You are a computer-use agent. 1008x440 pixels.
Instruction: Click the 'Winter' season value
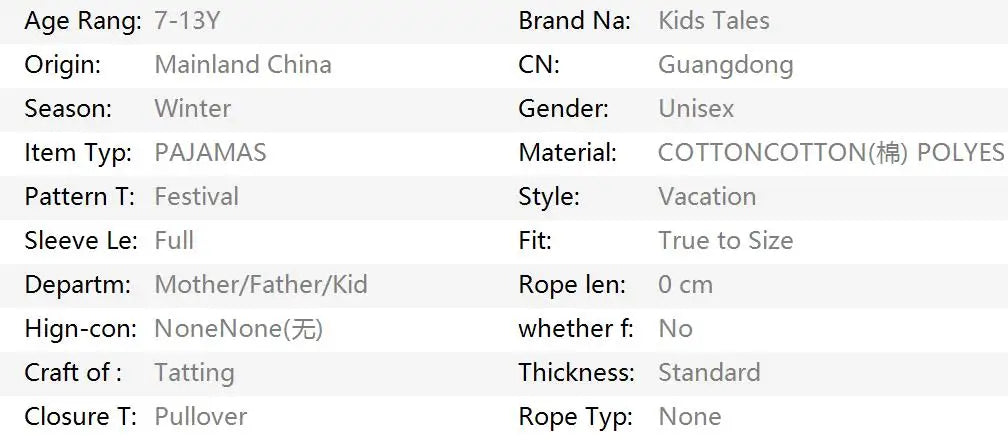192,109
